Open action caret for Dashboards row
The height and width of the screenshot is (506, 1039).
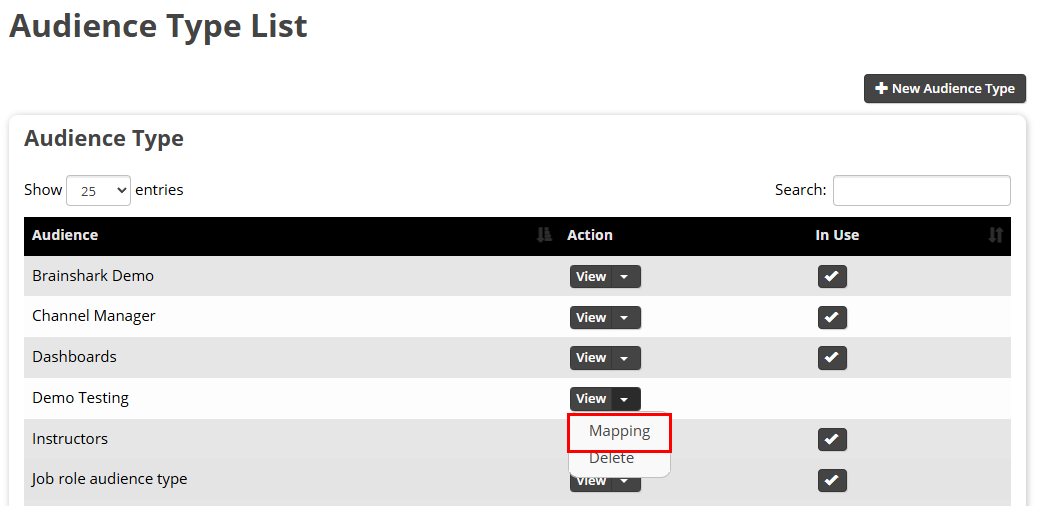click(625, 358)
